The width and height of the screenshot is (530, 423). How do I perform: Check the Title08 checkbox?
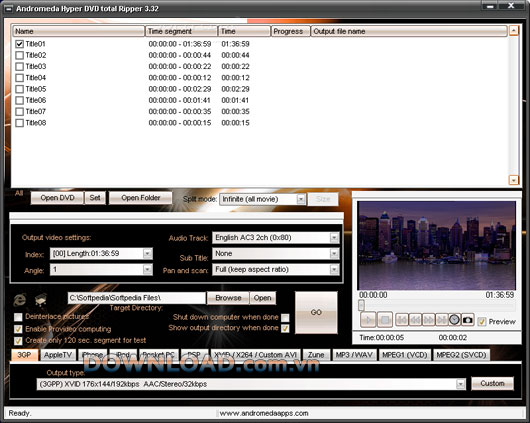[x=19, y=123]
